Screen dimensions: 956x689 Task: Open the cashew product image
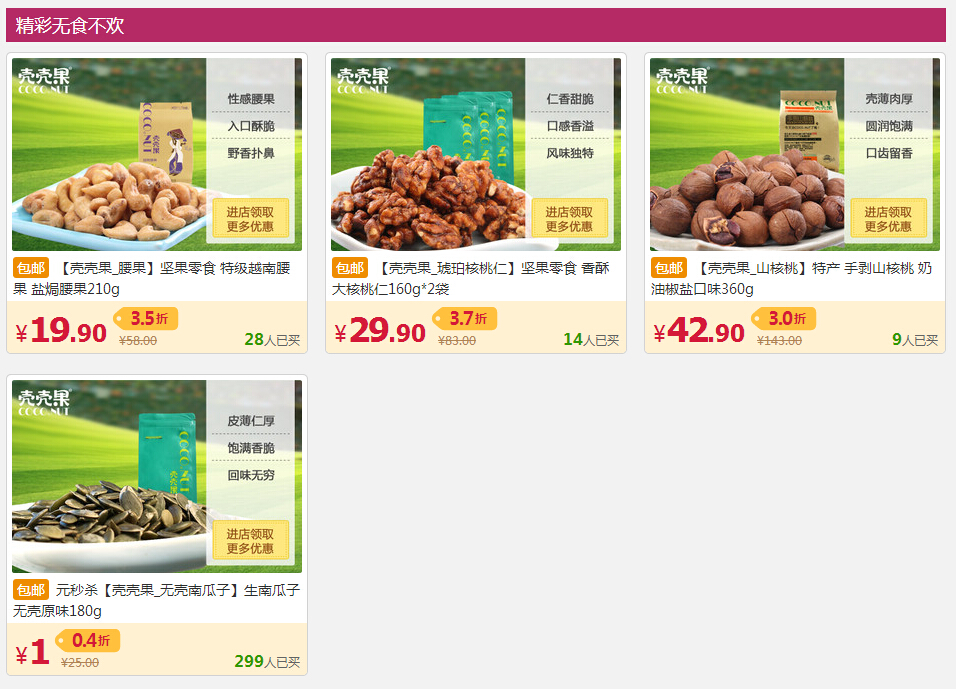pyautogui.click(x=157, y=154)
